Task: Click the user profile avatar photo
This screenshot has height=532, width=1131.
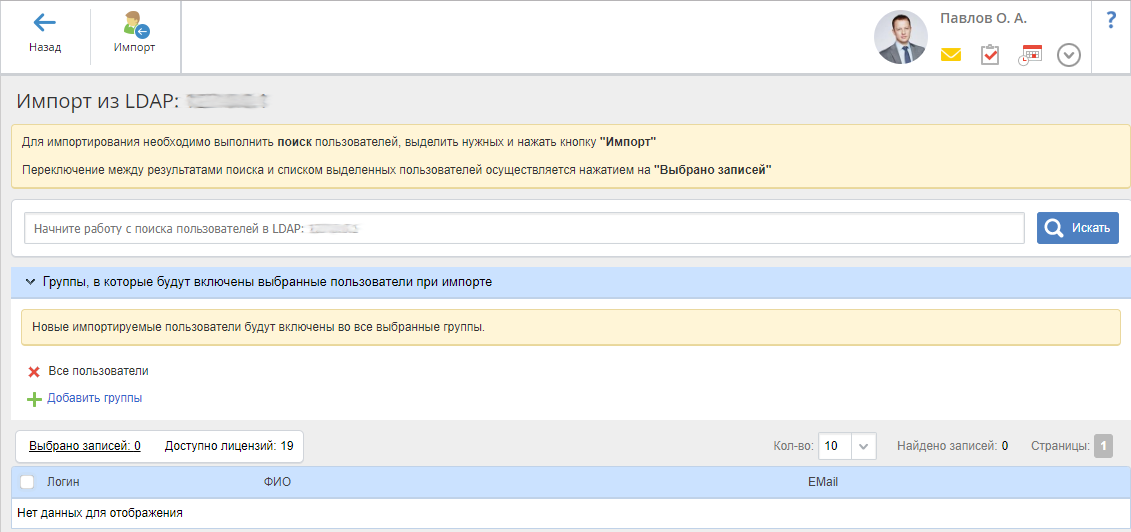Action: coord(900,38)
